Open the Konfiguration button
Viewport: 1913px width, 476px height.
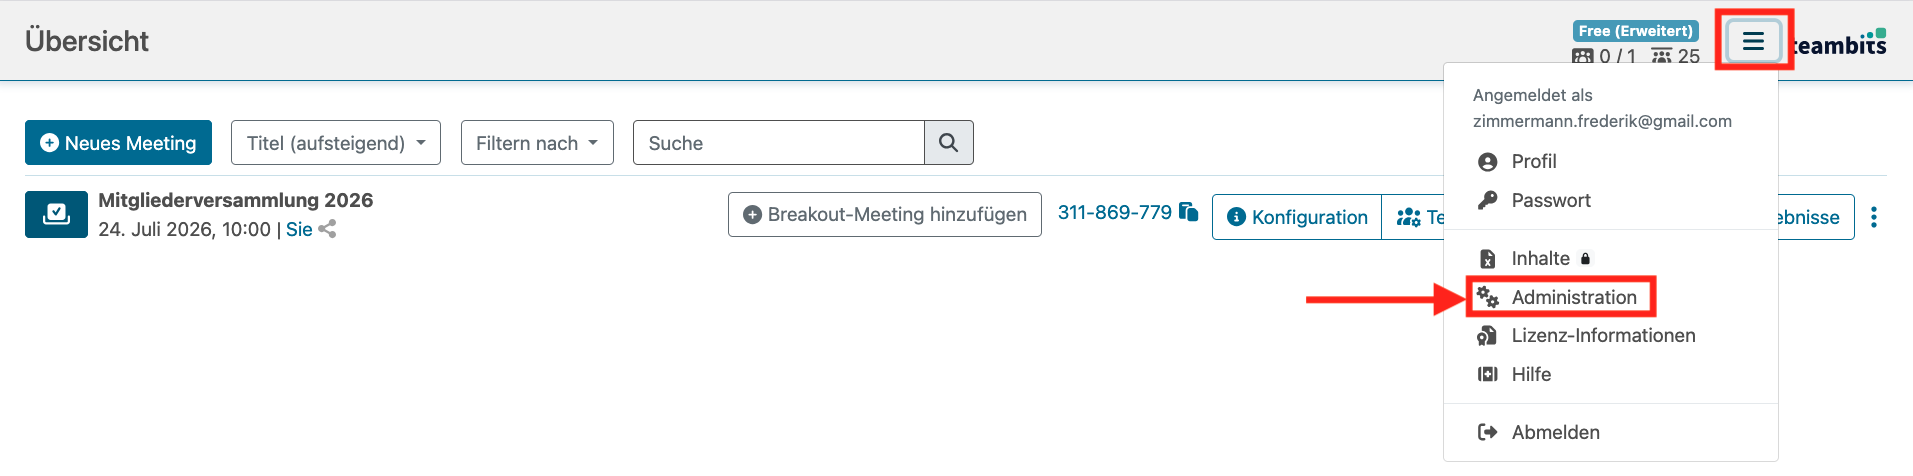pos(1297,217)
